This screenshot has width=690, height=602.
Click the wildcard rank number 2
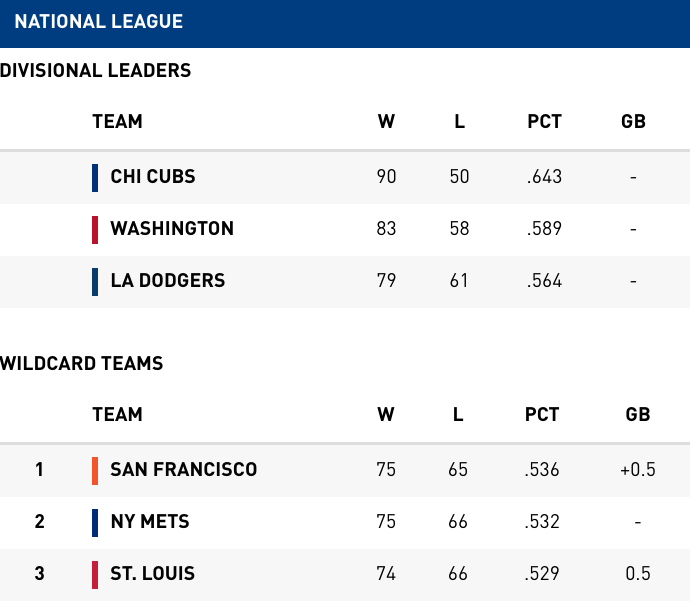pos(40,521)
